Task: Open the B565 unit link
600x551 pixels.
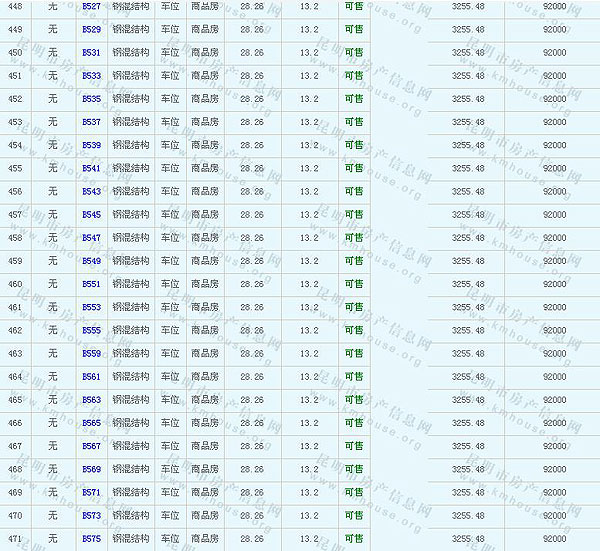Action: [91, 423]
